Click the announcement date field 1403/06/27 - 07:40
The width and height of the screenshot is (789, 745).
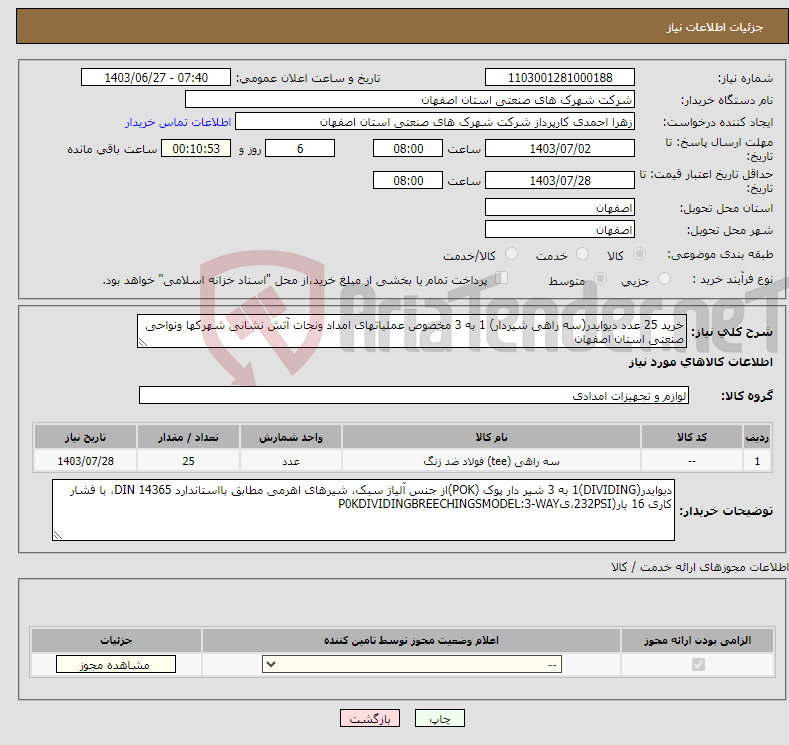(x=156, y=77)
